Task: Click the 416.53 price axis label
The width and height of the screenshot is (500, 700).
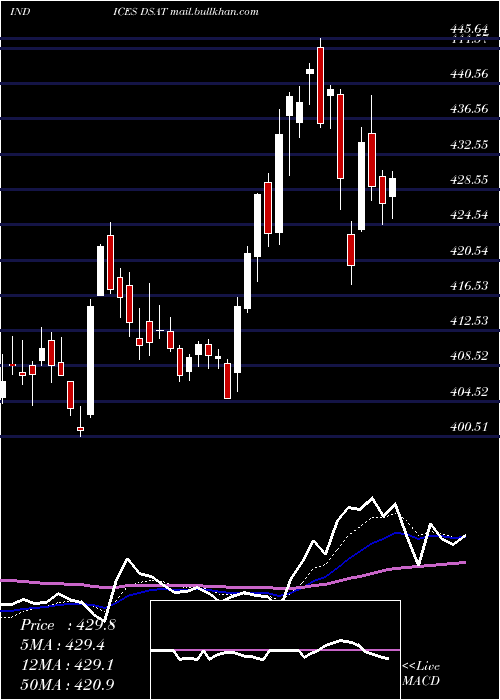Action: (469, 285)
